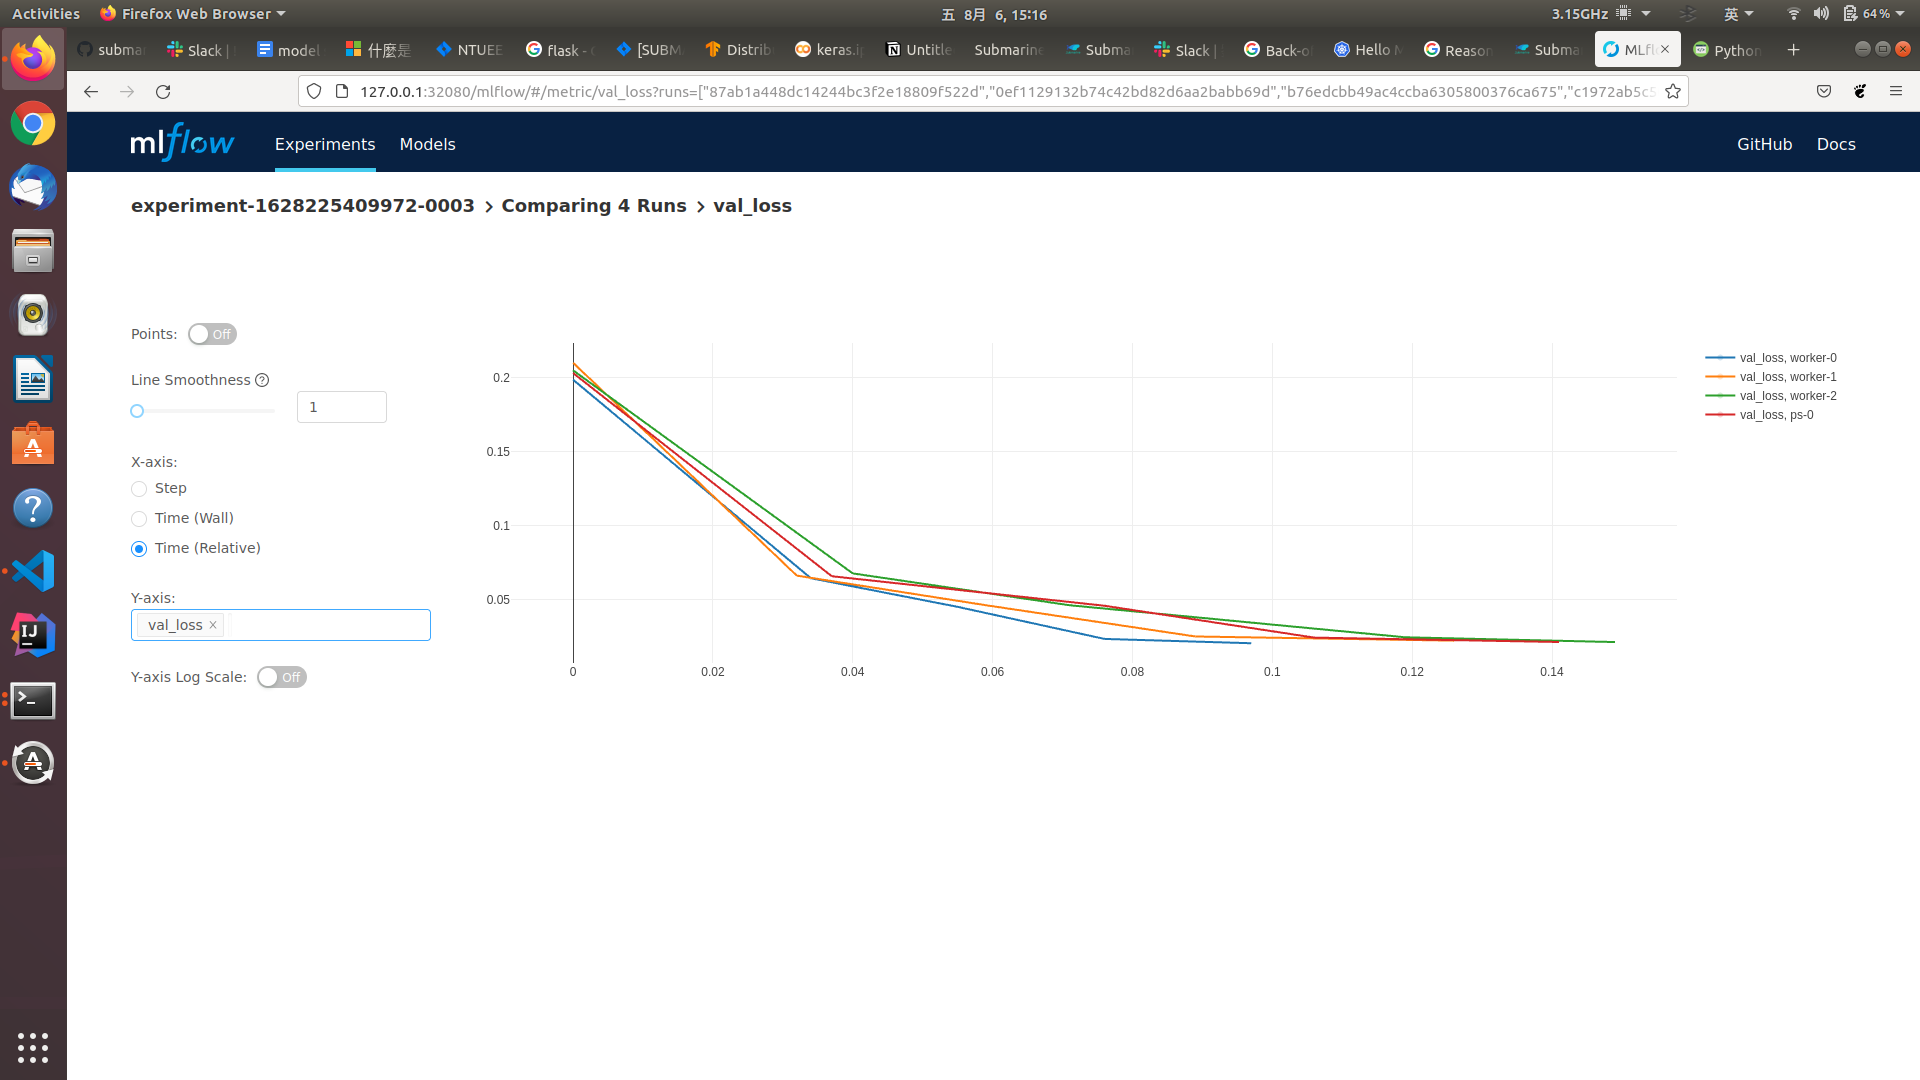Click the tracking protection shield icon
The image size is (1920, 1080).
314,90
